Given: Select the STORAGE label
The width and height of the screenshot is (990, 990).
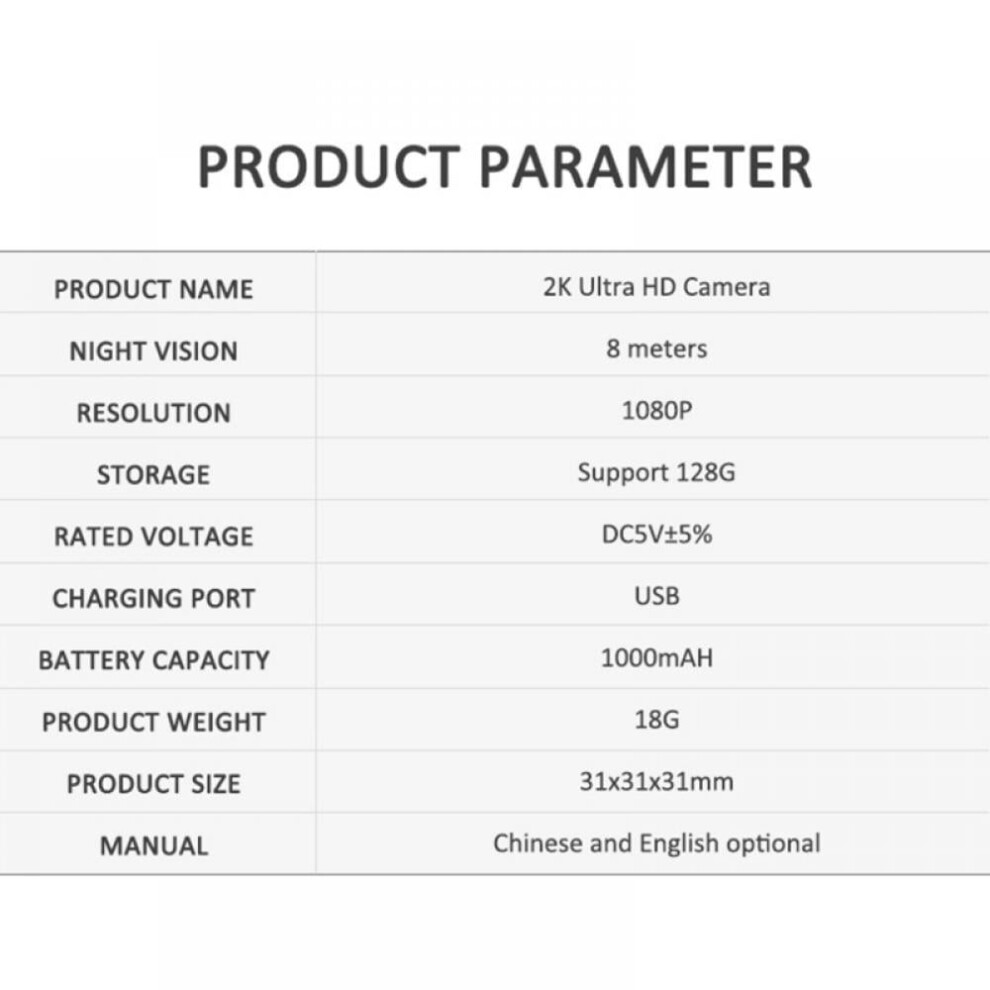Looking at the screenshot, I should tap(153, 475).
